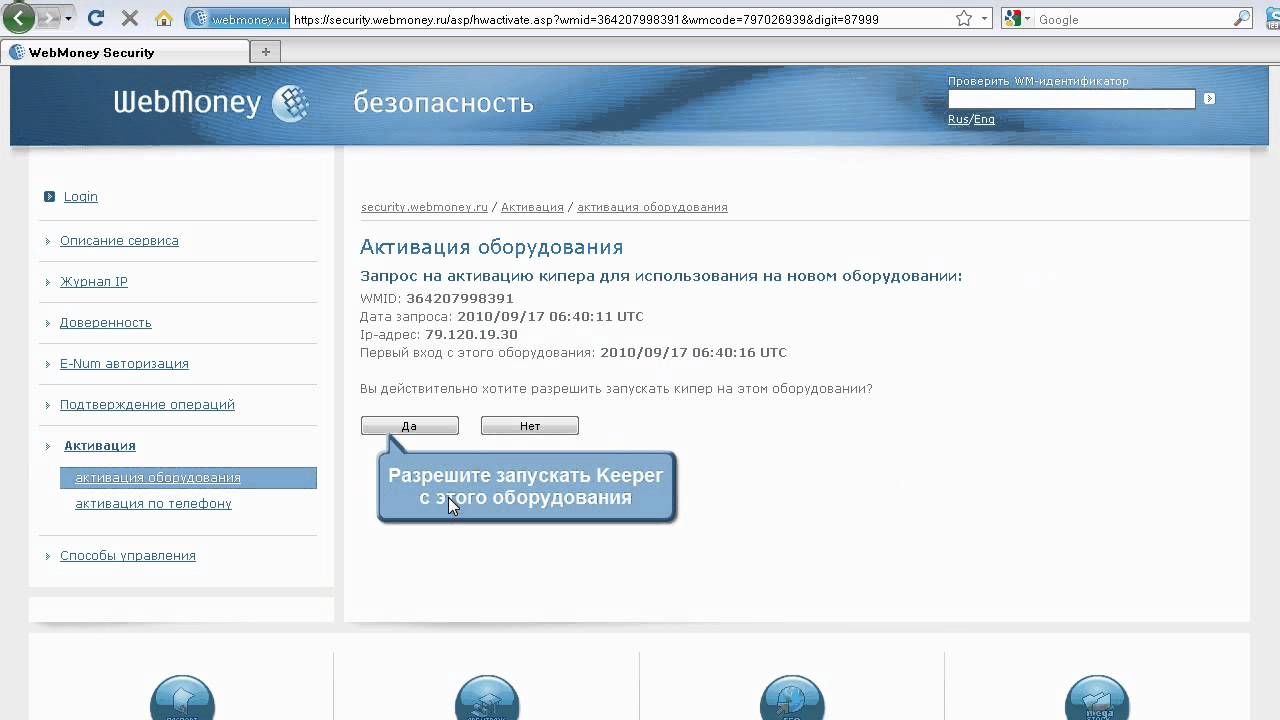Screen dimensions: 1280x720
Task: Open the Google search engine selector
Action: 1019,19
